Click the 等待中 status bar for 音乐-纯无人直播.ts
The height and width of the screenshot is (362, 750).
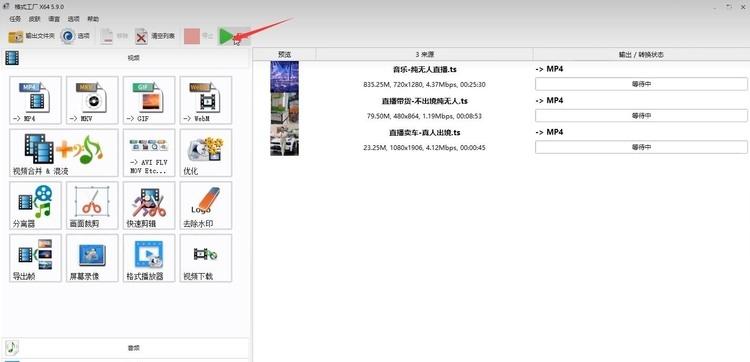[641, 84]
